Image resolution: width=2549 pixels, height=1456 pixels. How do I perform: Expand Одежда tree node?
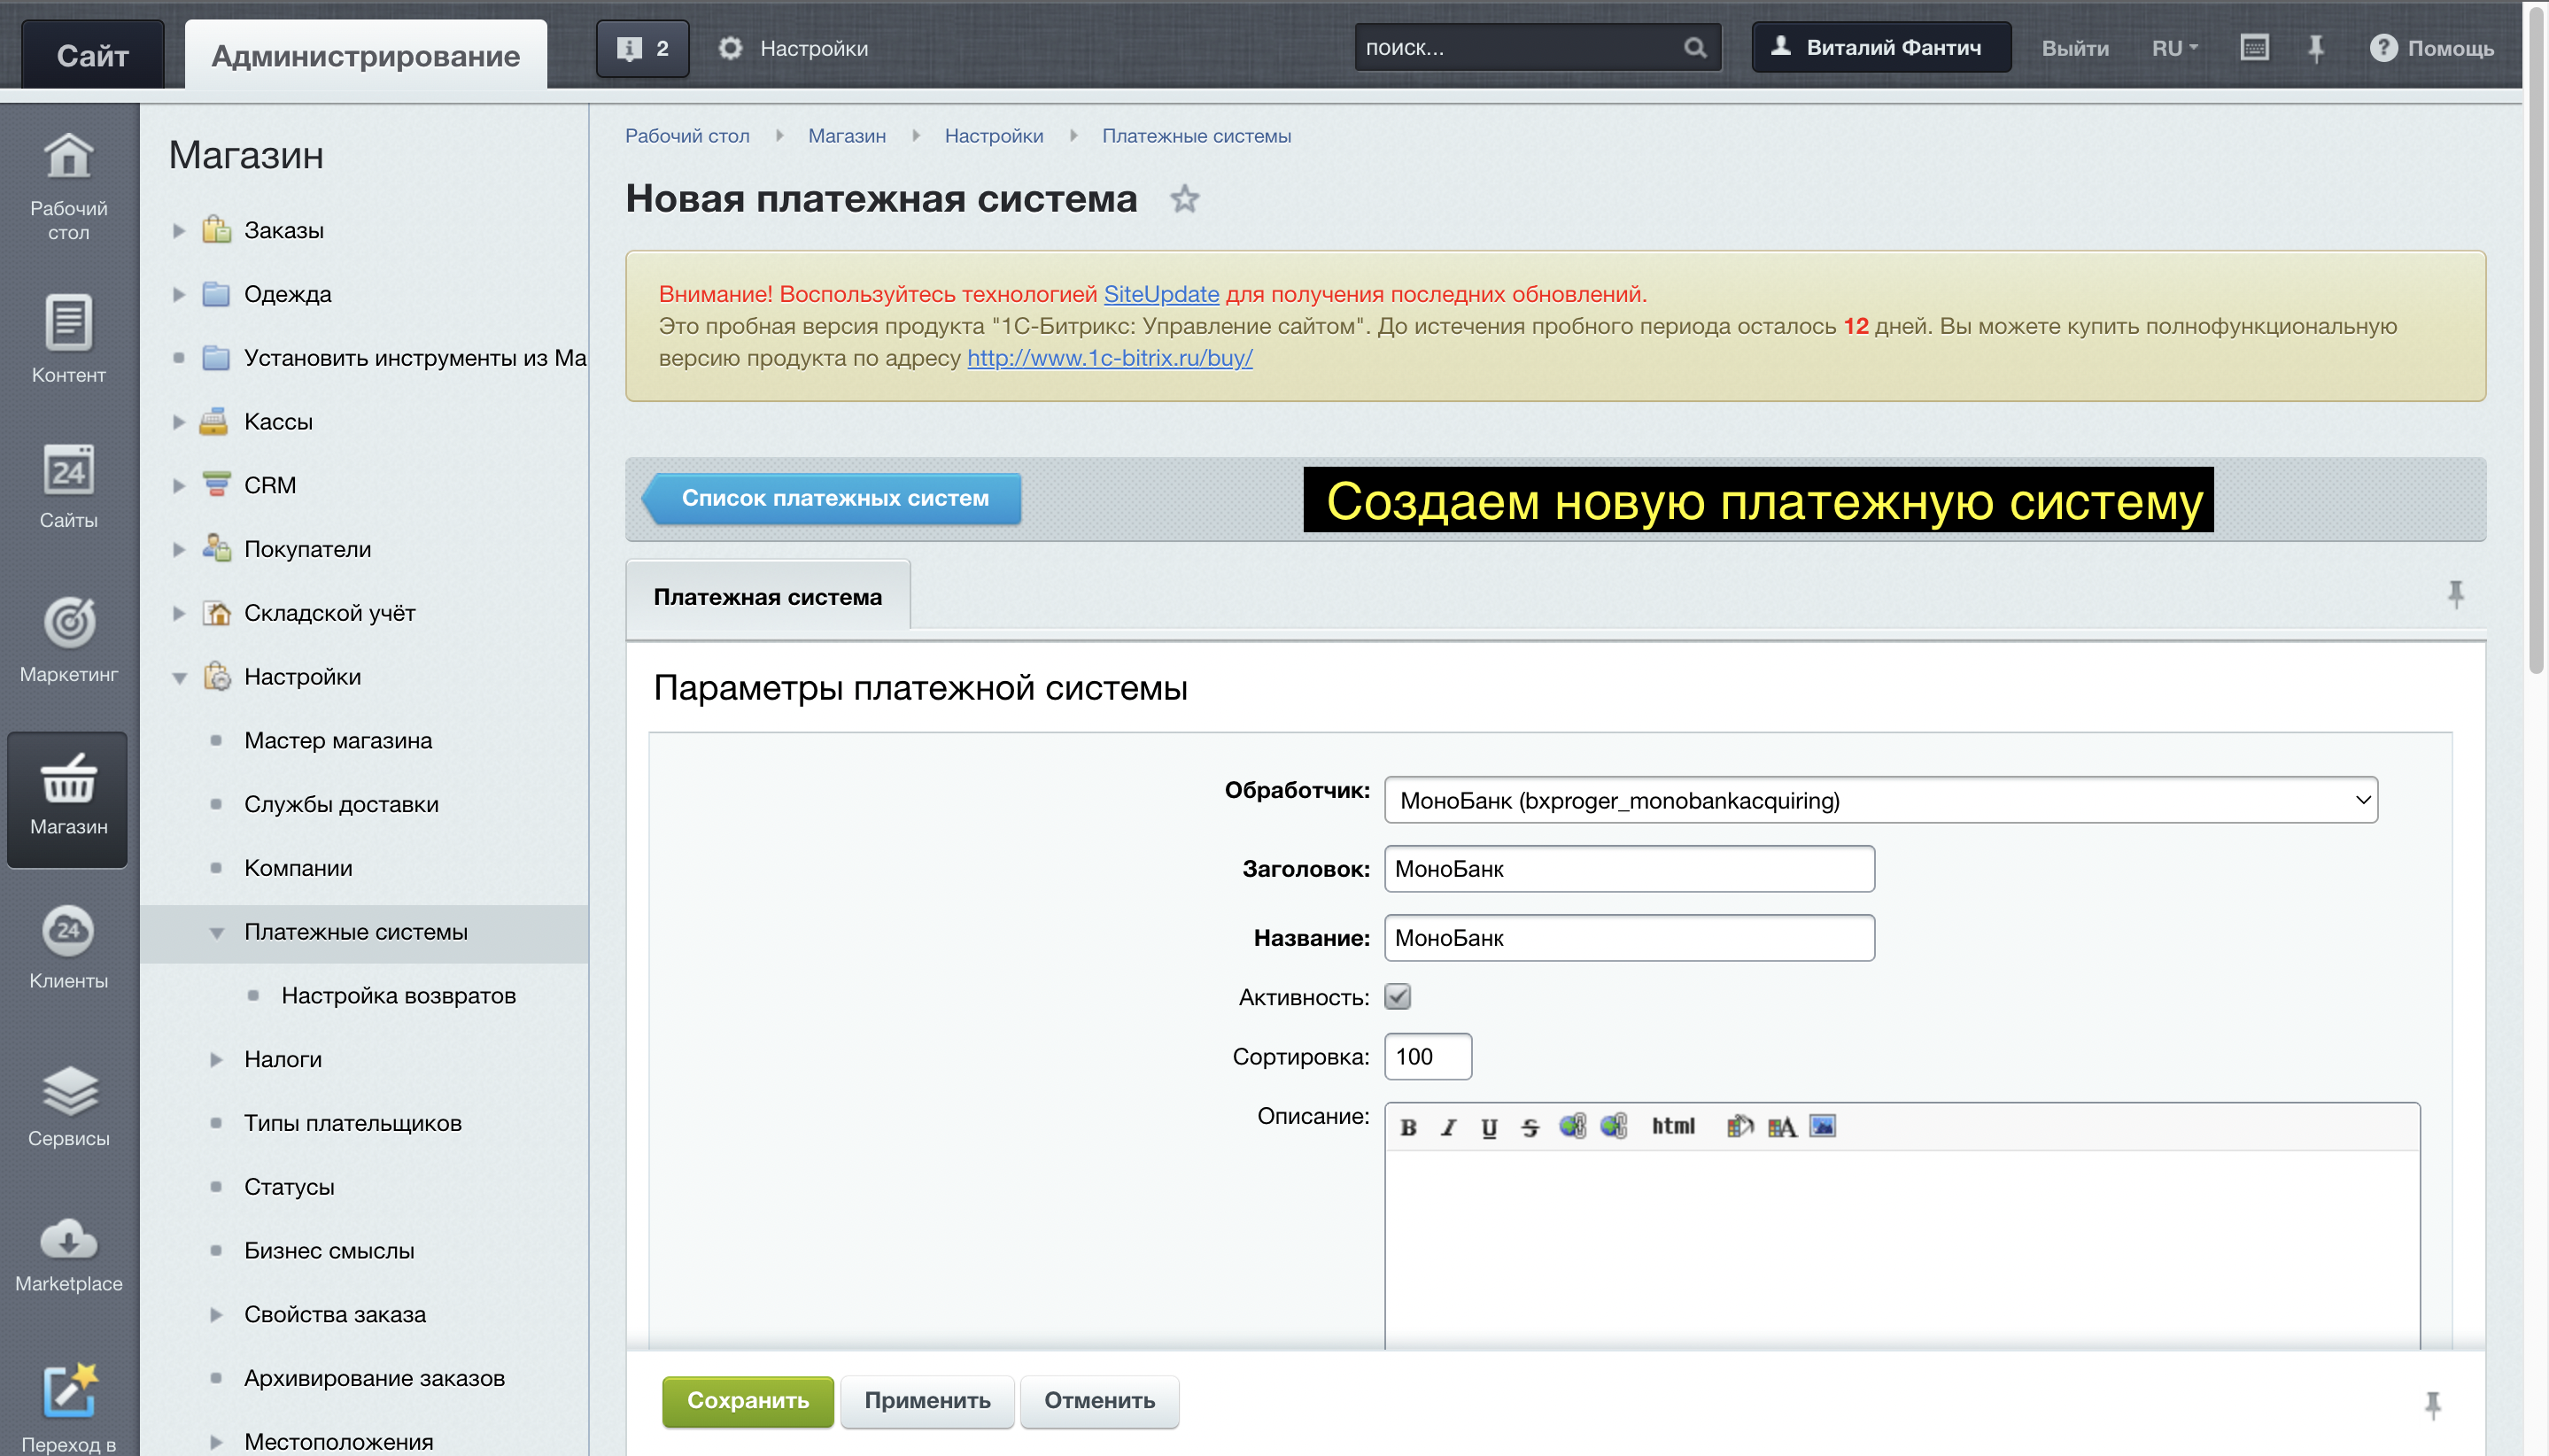point(179,295)
